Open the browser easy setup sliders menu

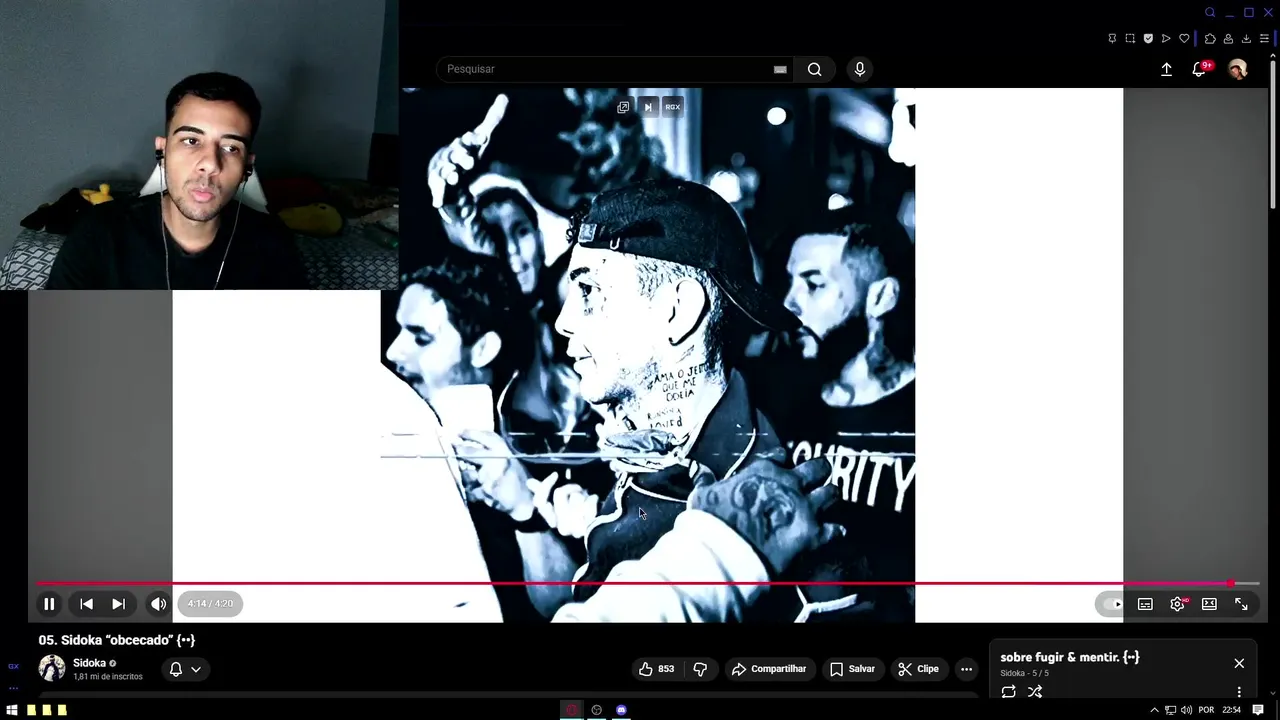[x=1264, y=38]
